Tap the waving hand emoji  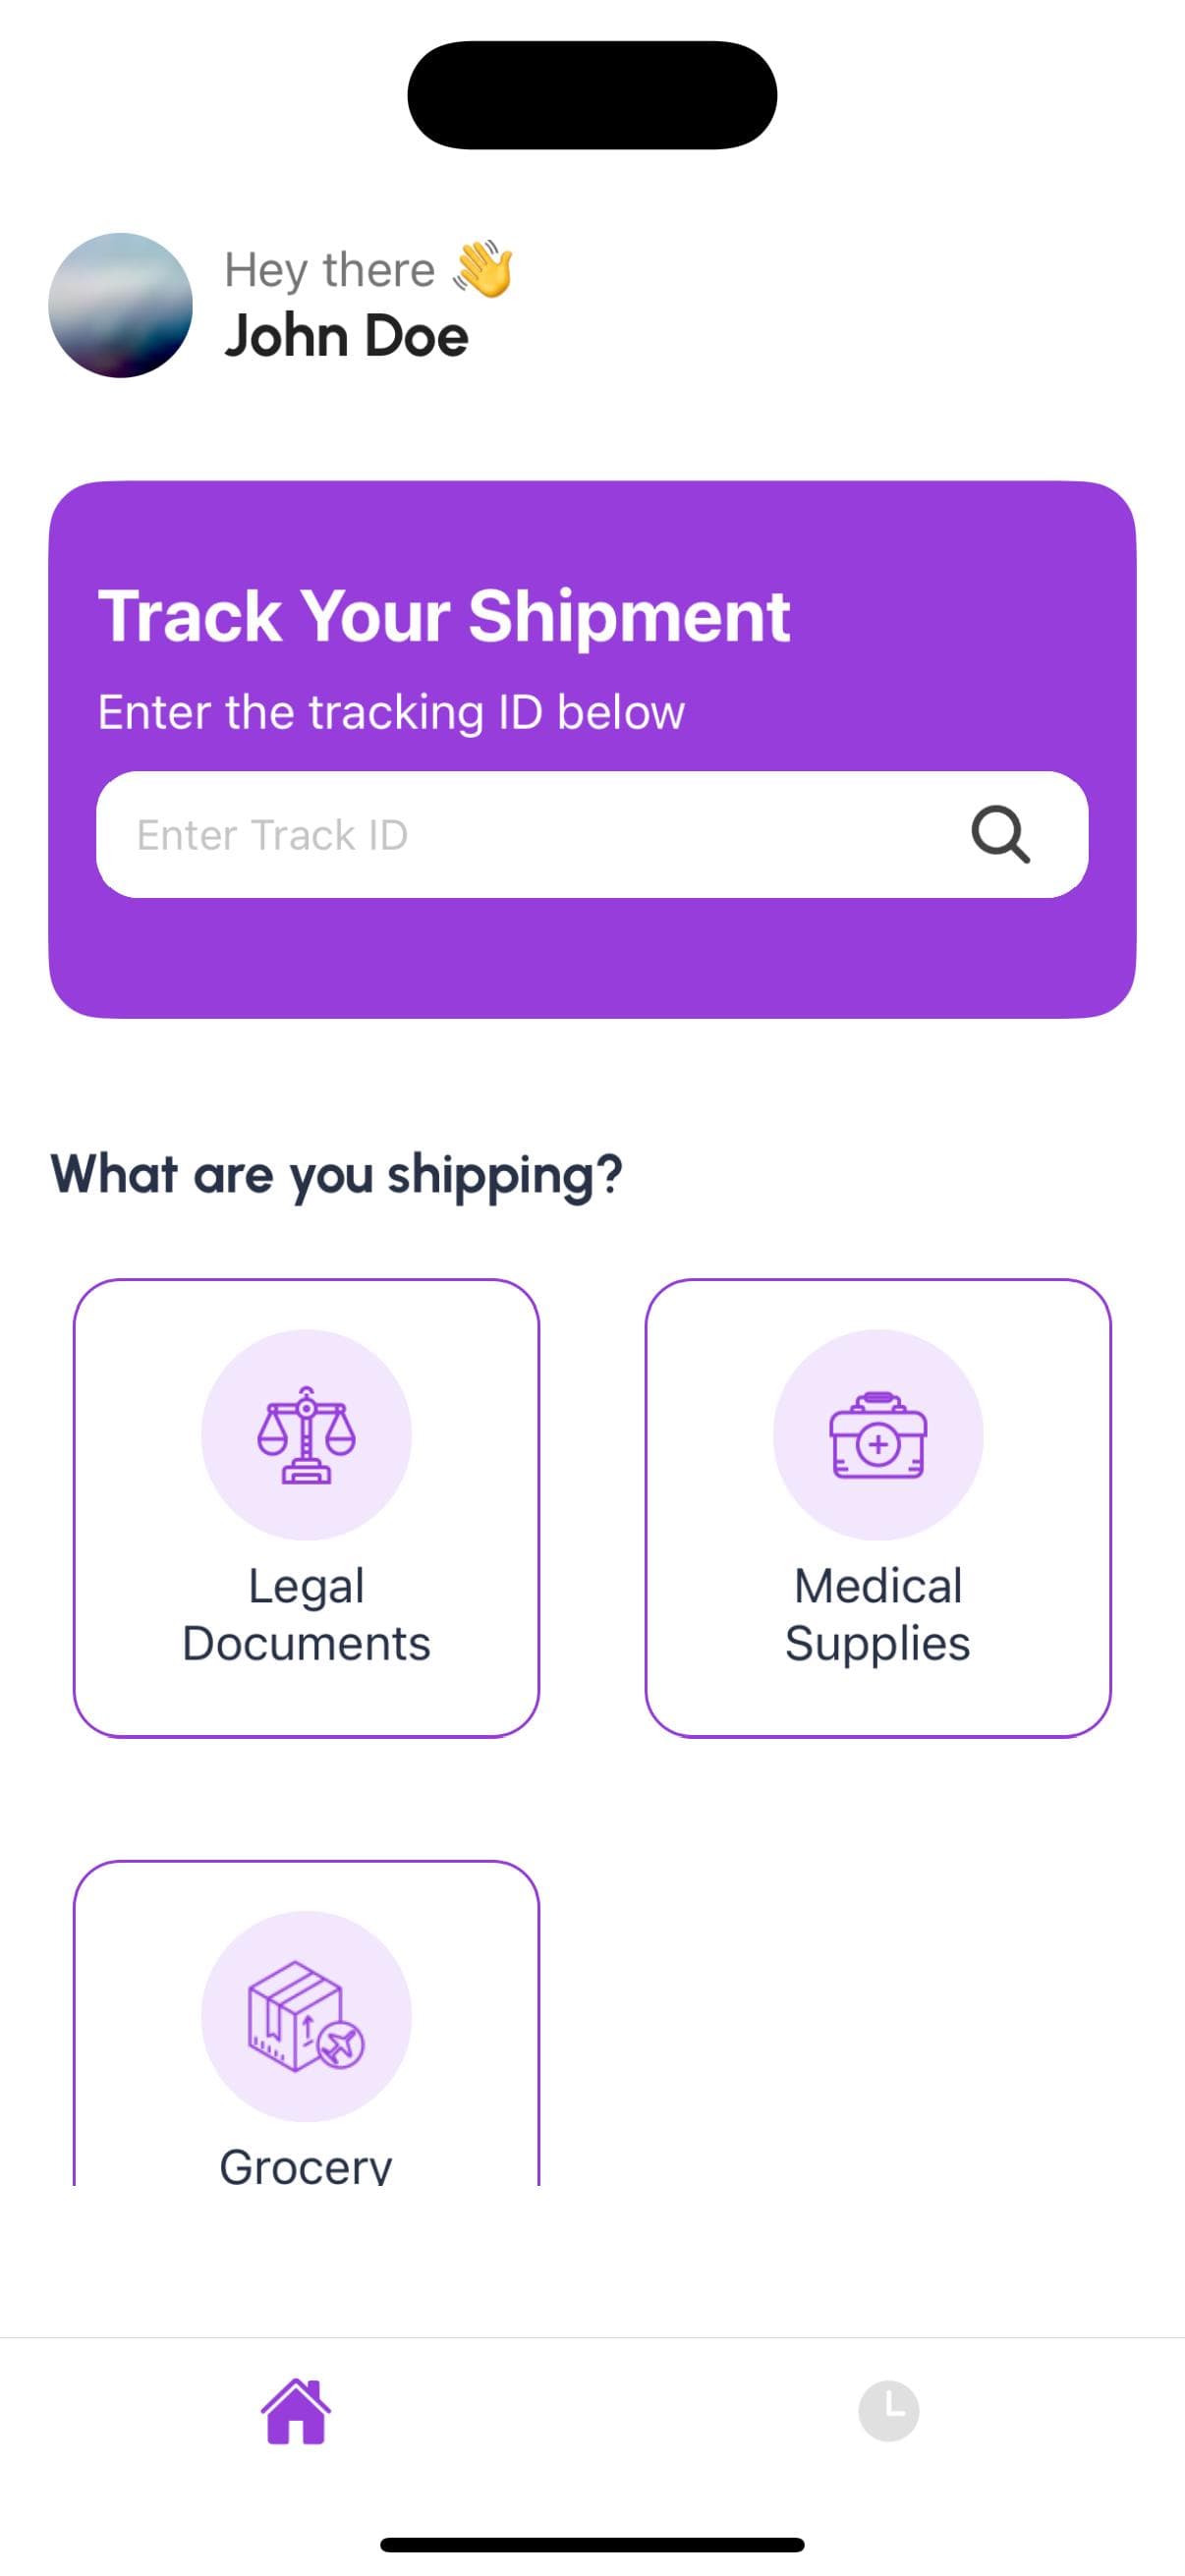click(x=483, y=269)
